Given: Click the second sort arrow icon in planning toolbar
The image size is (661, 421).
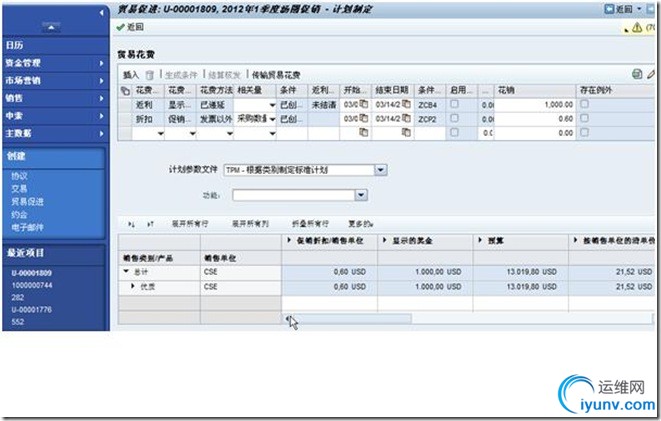Looking at the screenshot, I should tap(150, 224).
